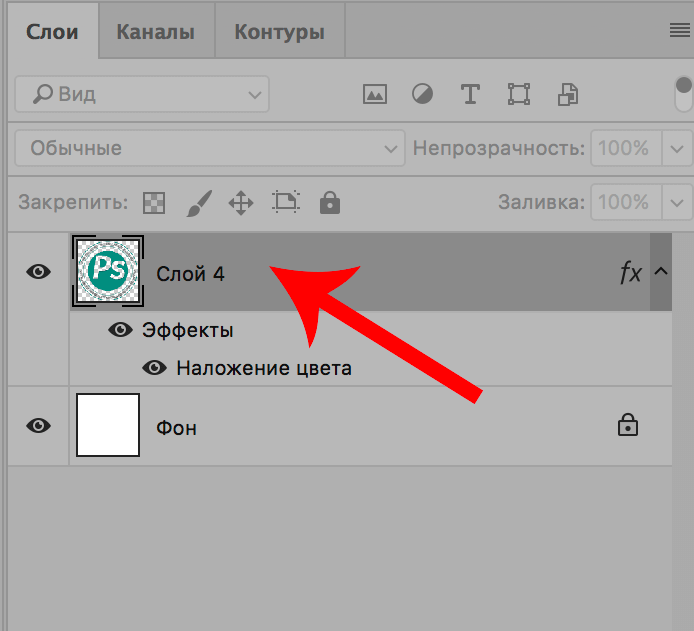Filter layers by pixel layer icon

[x=375, y=95]
